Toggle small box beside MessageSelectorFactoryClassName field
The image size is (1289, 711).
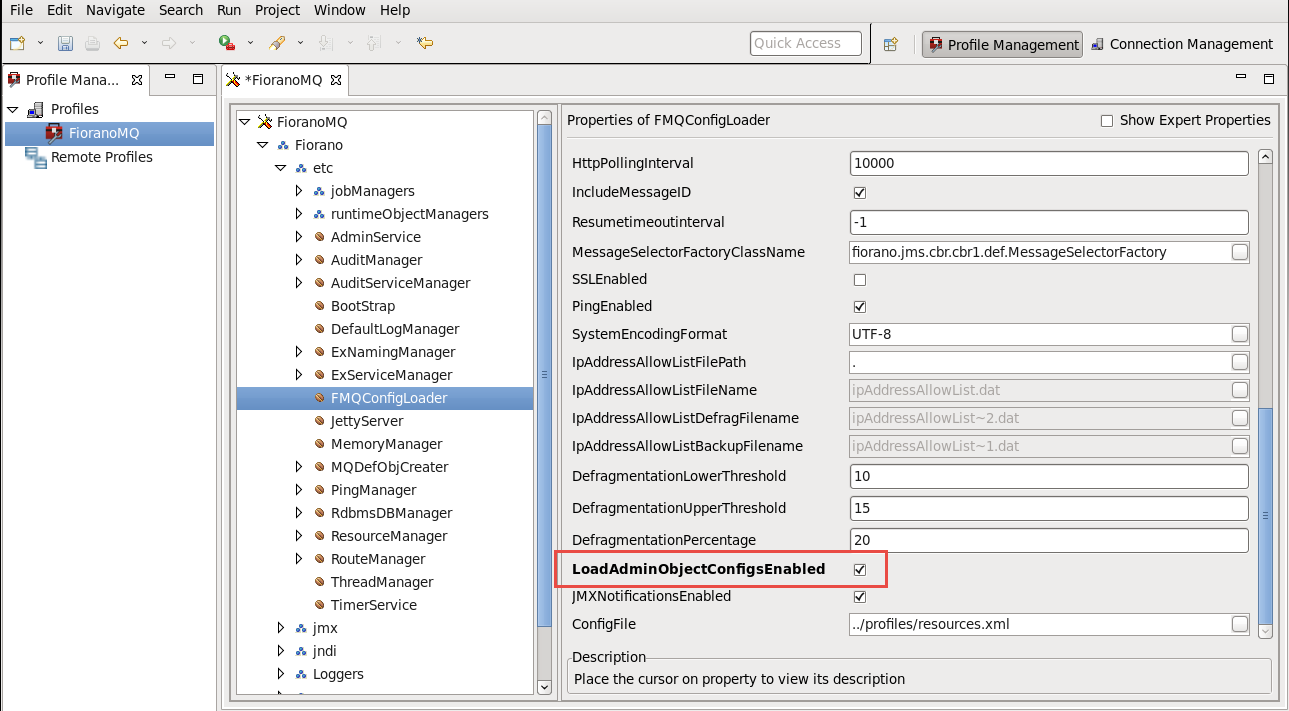point(1240,252)
